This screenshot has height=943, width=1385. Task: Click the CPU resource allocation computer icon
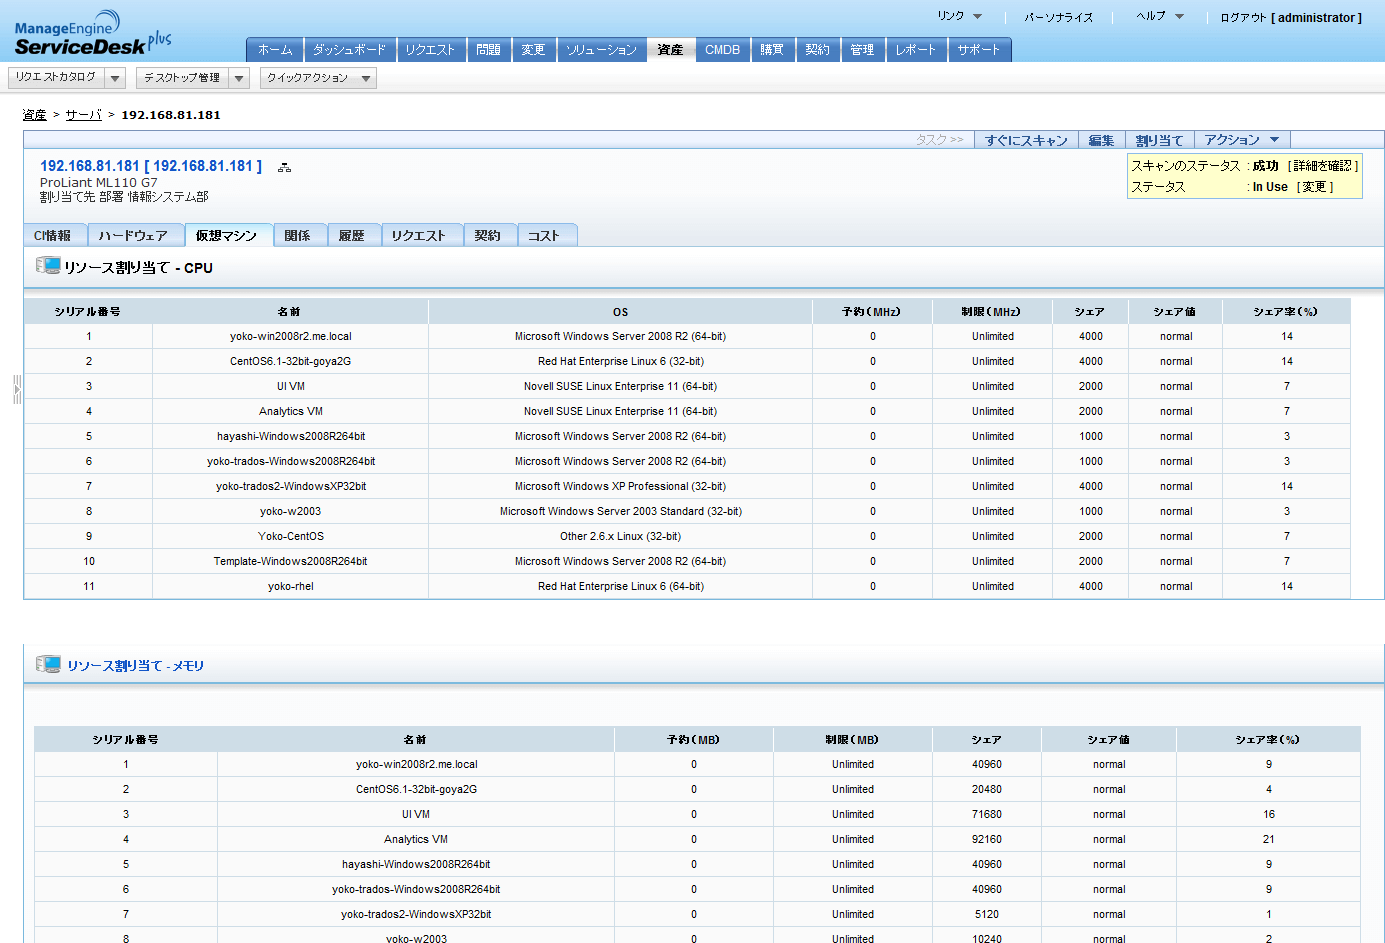tap(47, 266)
